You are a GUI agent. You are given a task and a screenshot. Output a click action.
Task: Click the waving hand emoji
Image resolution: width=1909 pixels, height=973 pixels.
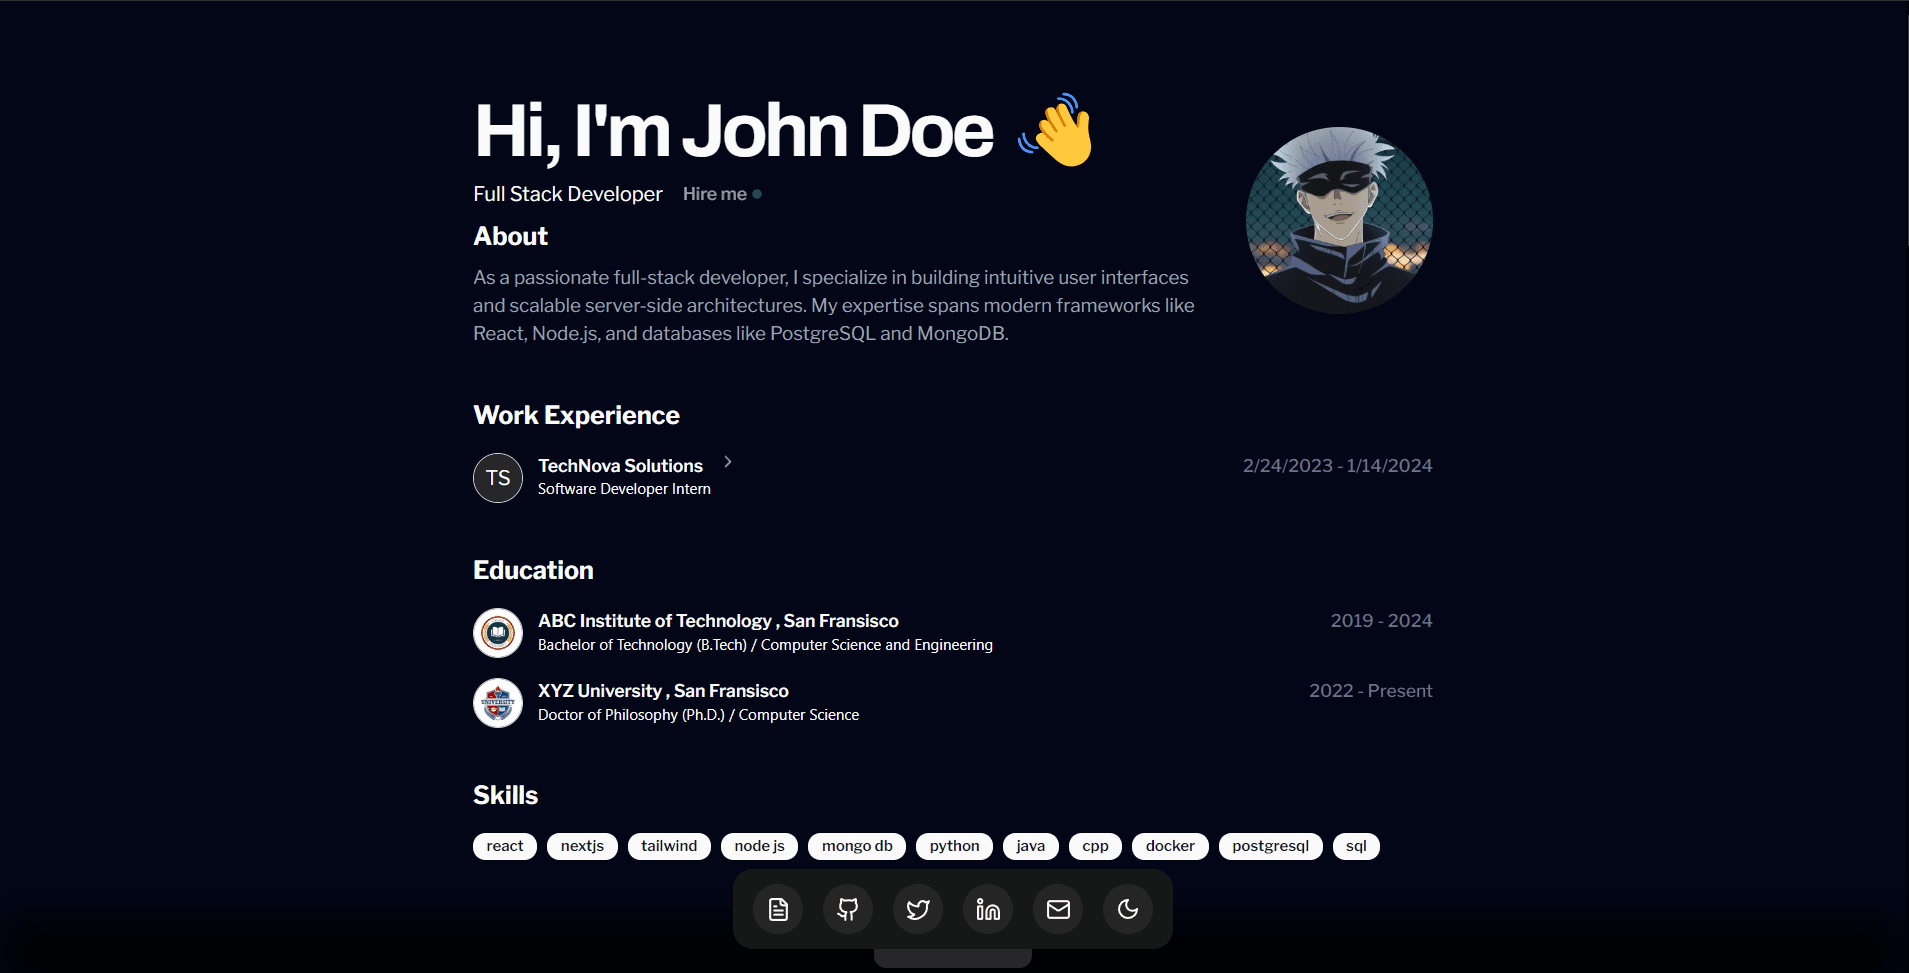pos(1056,133)
